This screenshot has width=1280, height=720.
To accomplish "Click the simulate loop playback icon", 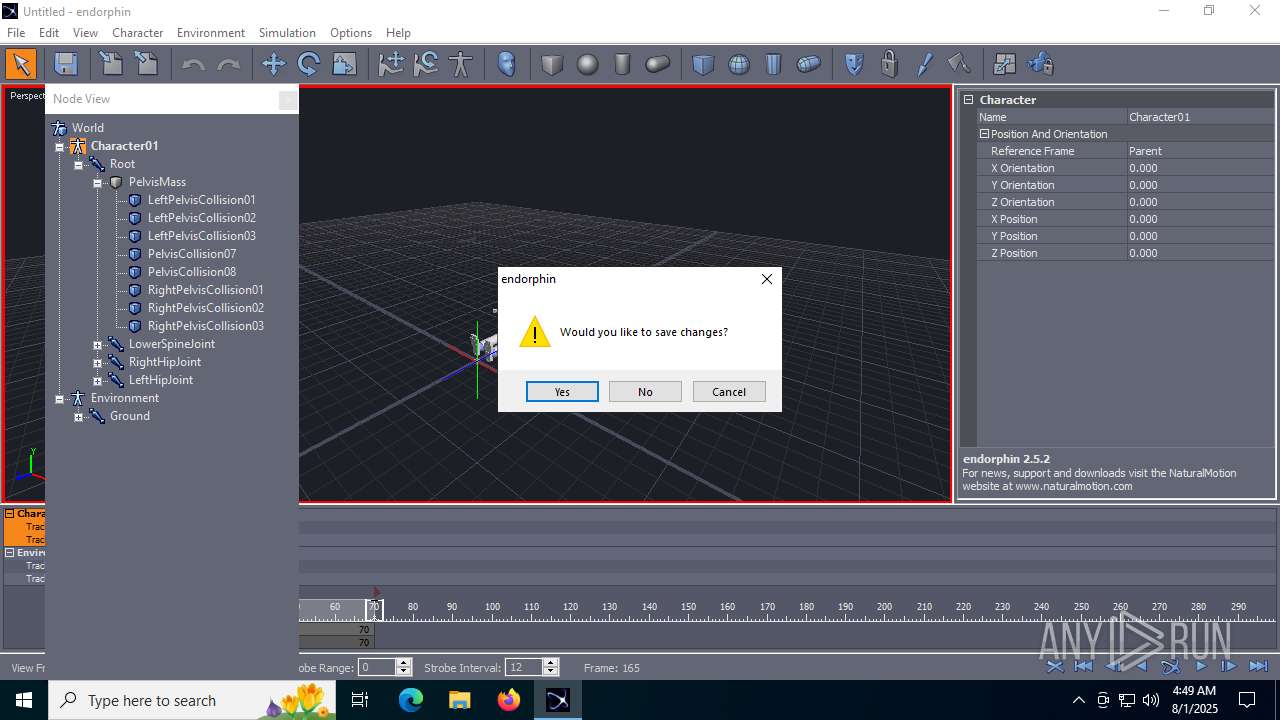I will (1171, 666).
